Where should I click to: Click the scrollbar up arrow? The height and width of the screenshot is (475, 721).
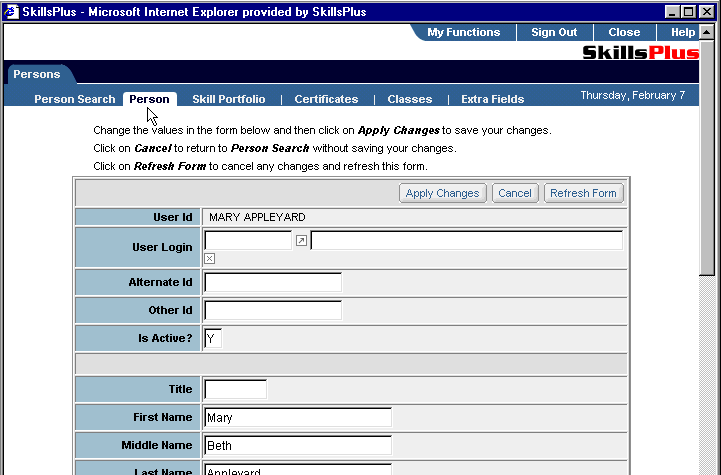707,32
